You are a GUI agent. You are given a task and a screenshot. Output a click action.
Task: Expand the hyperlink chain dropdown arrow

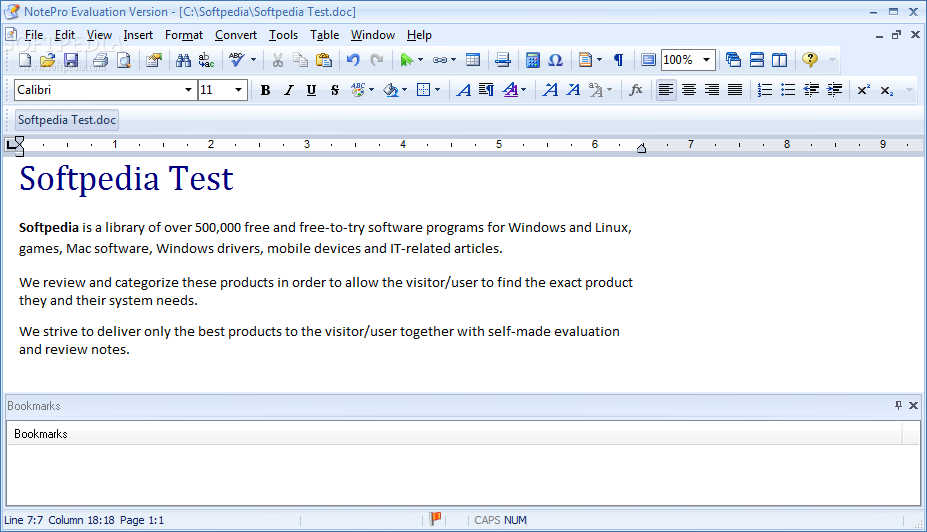(453, 60)
